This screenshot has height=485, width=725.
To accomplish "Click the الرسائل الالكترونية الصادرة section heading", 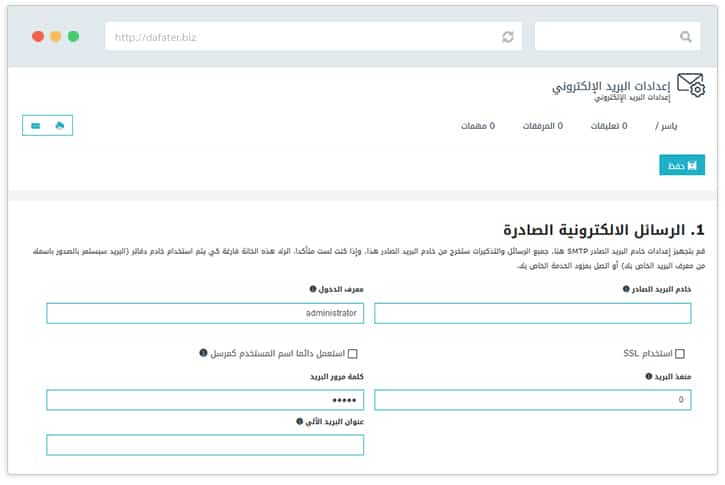I will [603, 230].
